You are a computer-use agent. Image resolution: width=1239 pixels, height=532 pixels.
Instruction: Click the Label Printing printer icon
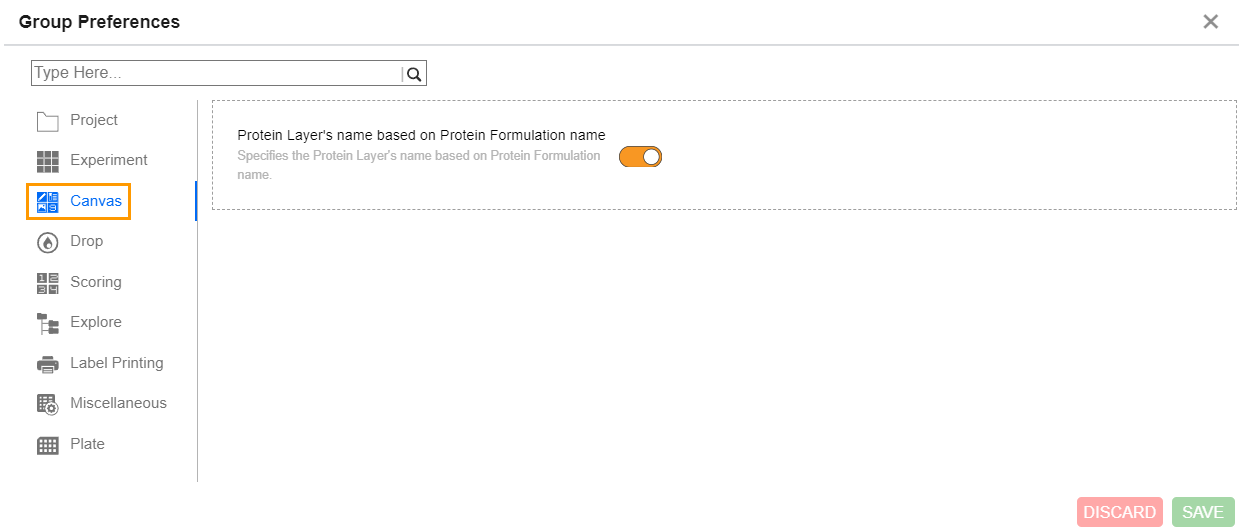48,364
